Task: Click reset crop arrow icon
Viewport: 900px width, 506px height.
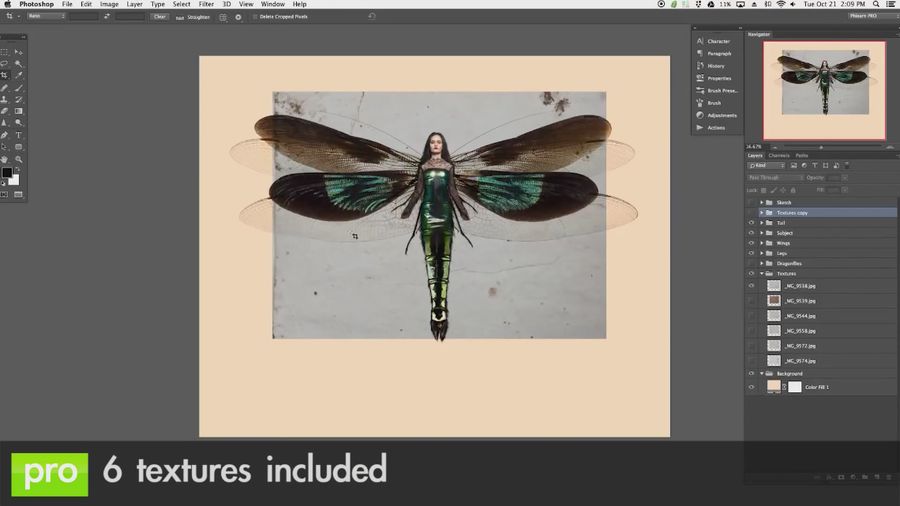Action: (372, 17)
